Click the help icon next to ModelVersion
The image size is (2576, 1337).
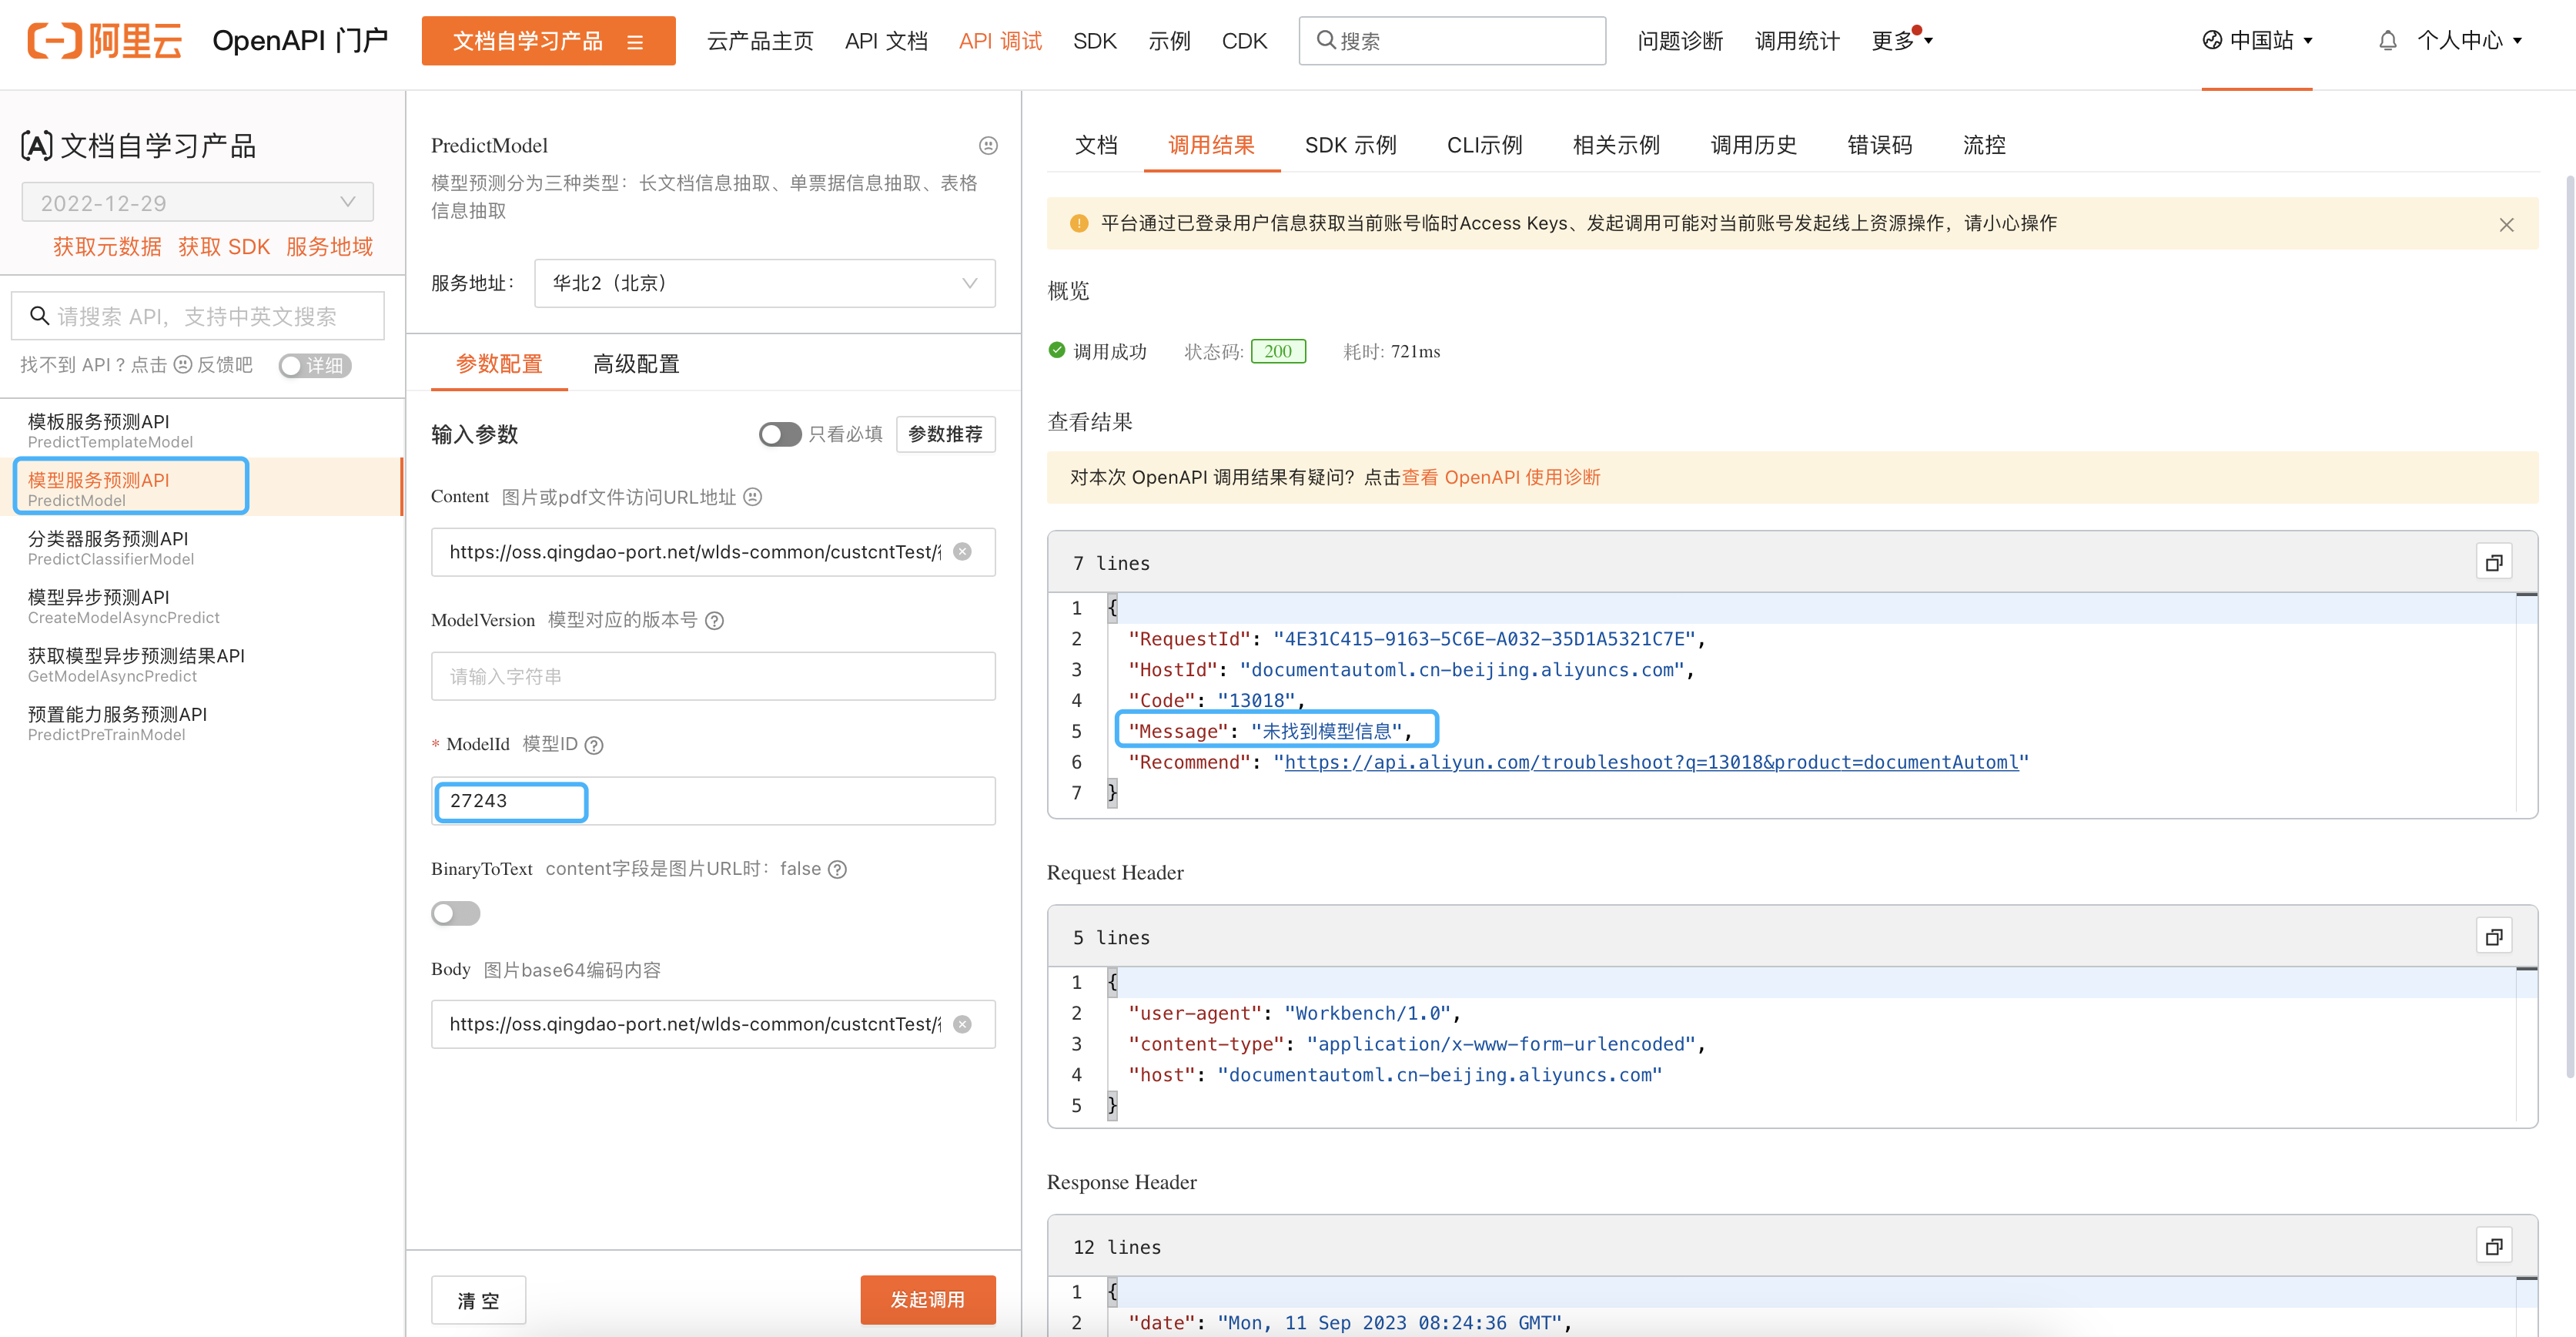point(714,621)
